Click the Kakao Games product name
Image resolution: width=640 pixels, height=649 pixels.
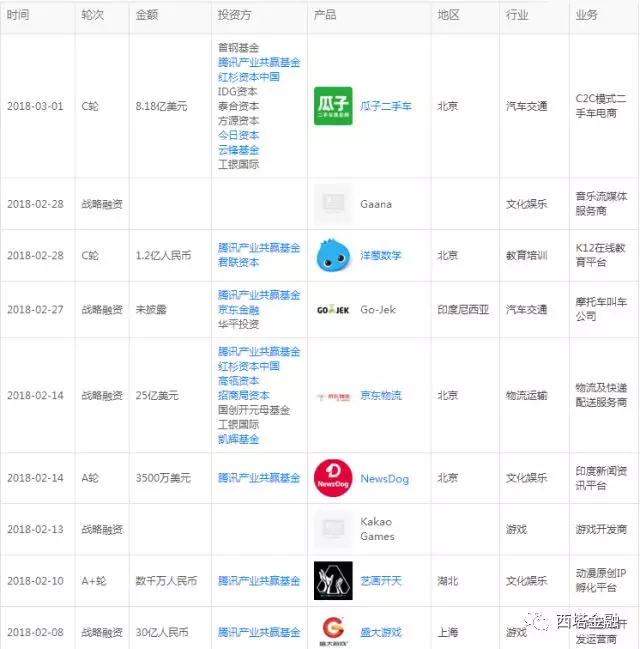(377, 529)
